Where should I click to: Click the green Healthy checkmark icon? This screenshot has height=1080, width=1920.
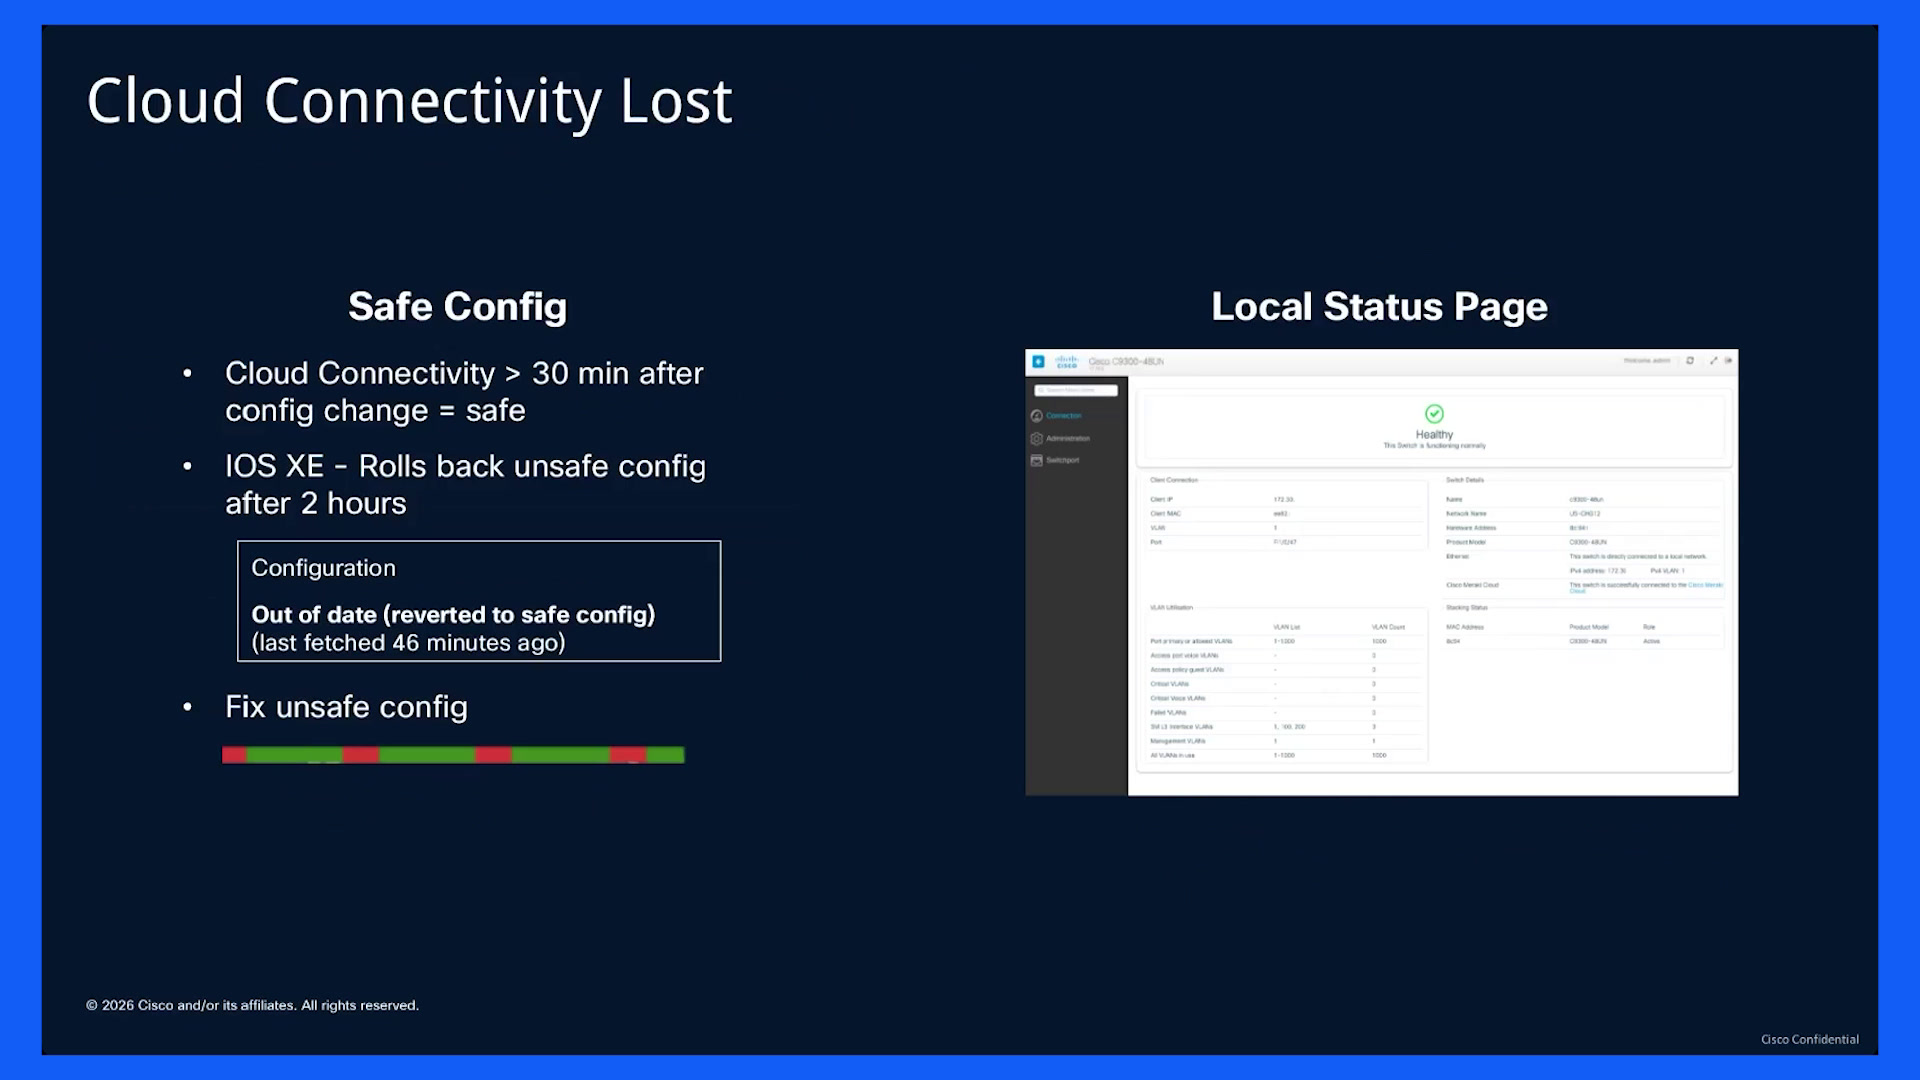coord(1434,414)
